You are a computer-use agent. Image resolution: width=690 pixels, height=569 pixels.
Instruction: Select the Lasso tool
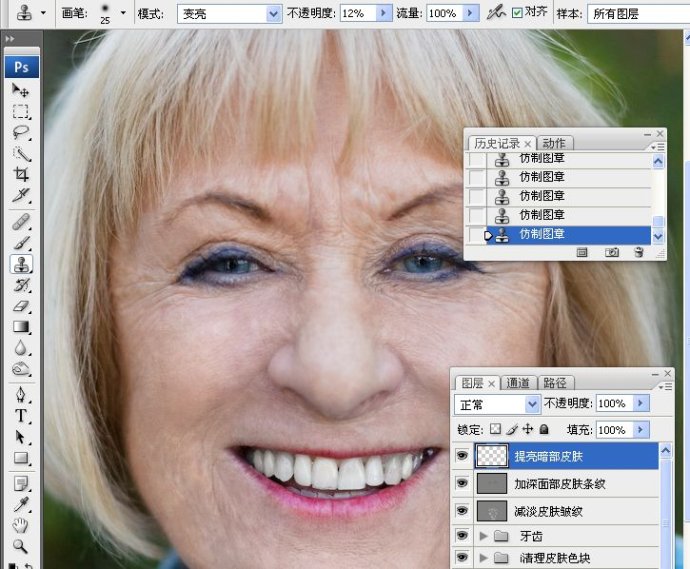pos(20,132)
